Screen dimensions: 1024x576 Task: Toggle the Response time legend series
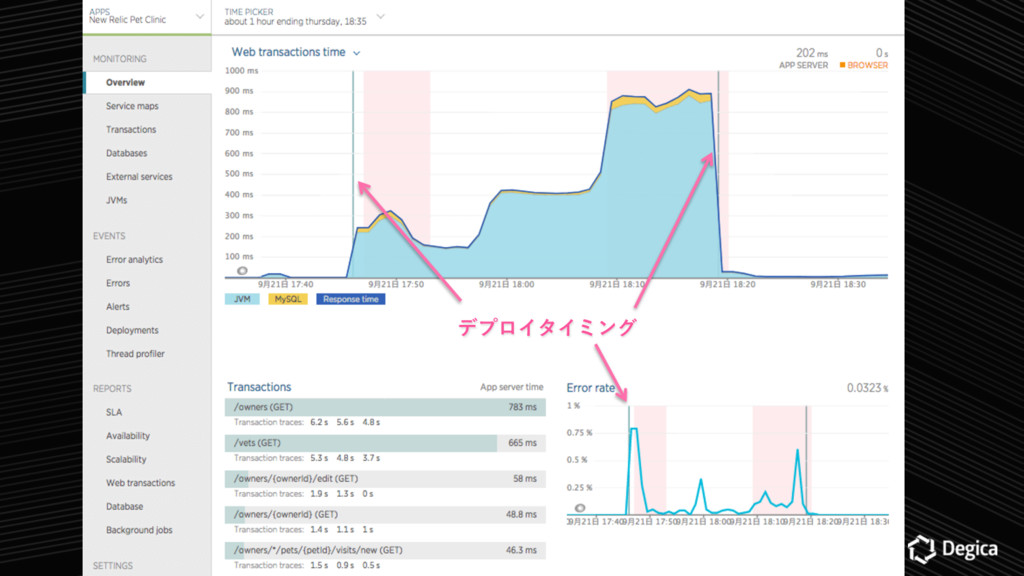point(351,299)
